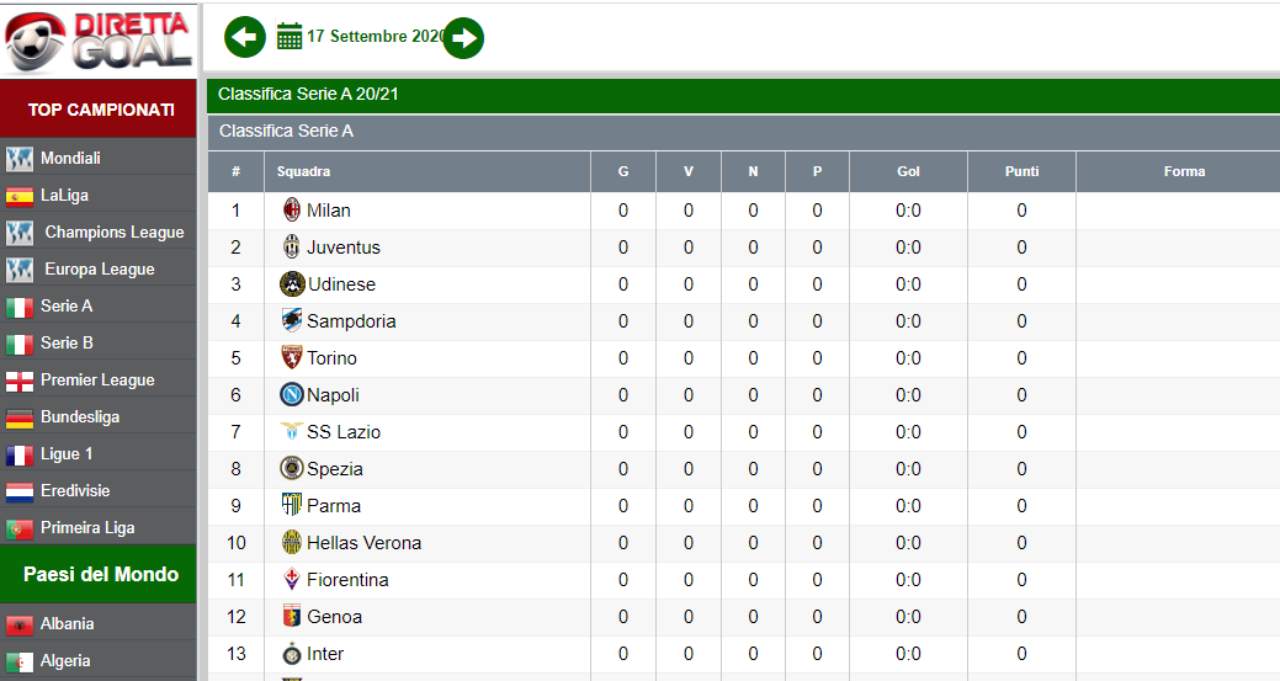Click the Torino team crest
The height and width of the screenshot is (681, 1280).
click(x=292, y=358)
